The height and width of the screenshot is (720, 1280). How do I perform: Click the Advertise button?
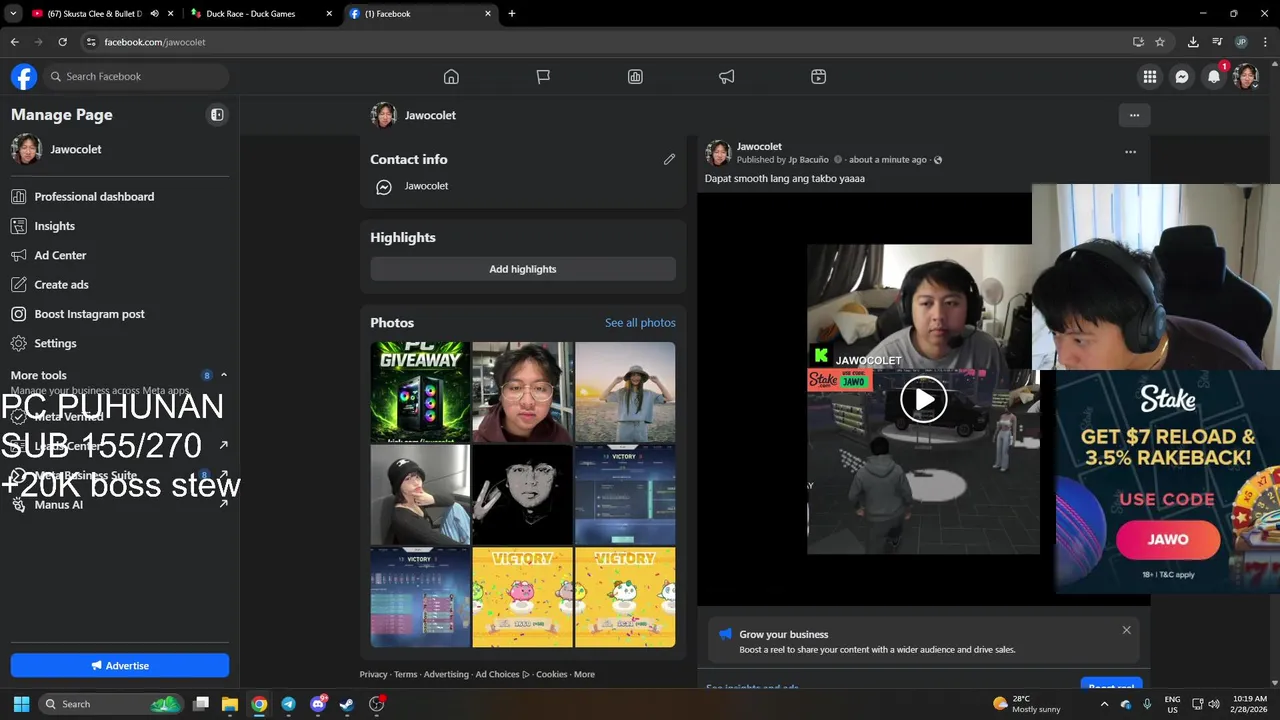click(x=120, y=665)
